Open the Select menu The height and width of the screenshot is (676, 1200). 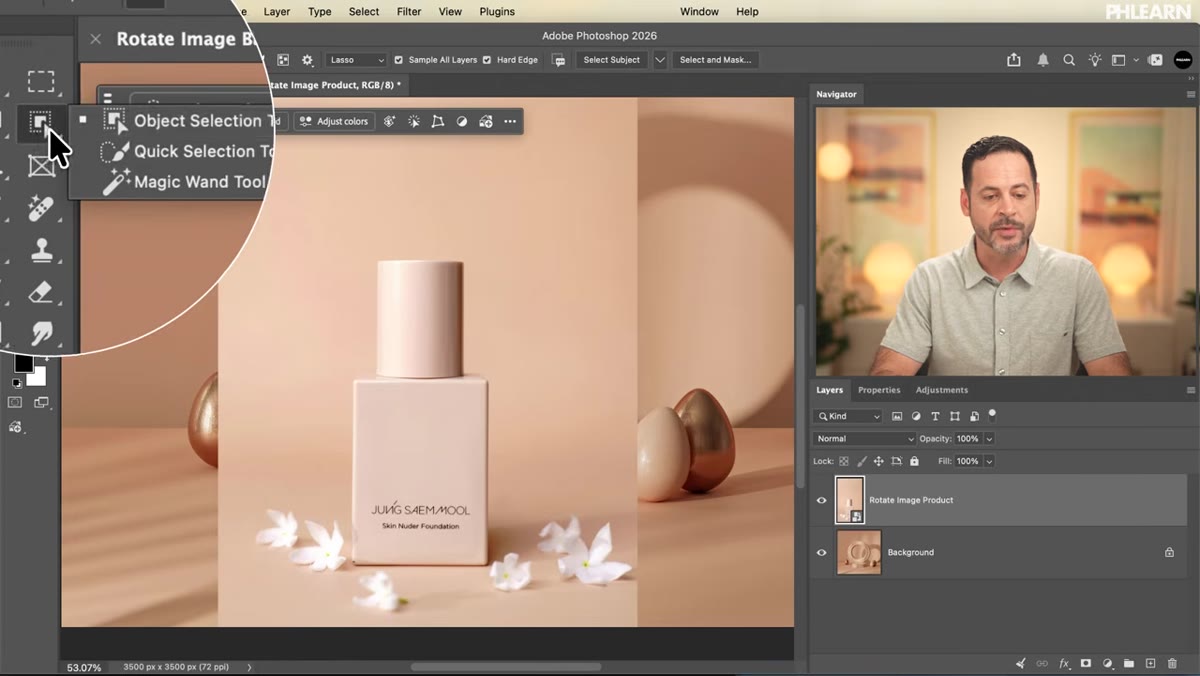tap(364, 12)
